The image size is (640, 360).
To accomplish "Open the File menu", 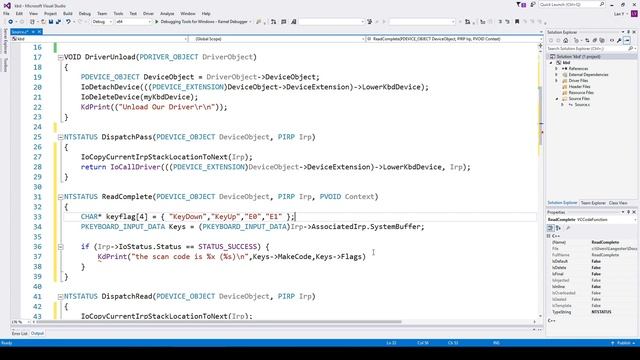I will (6, 13).
